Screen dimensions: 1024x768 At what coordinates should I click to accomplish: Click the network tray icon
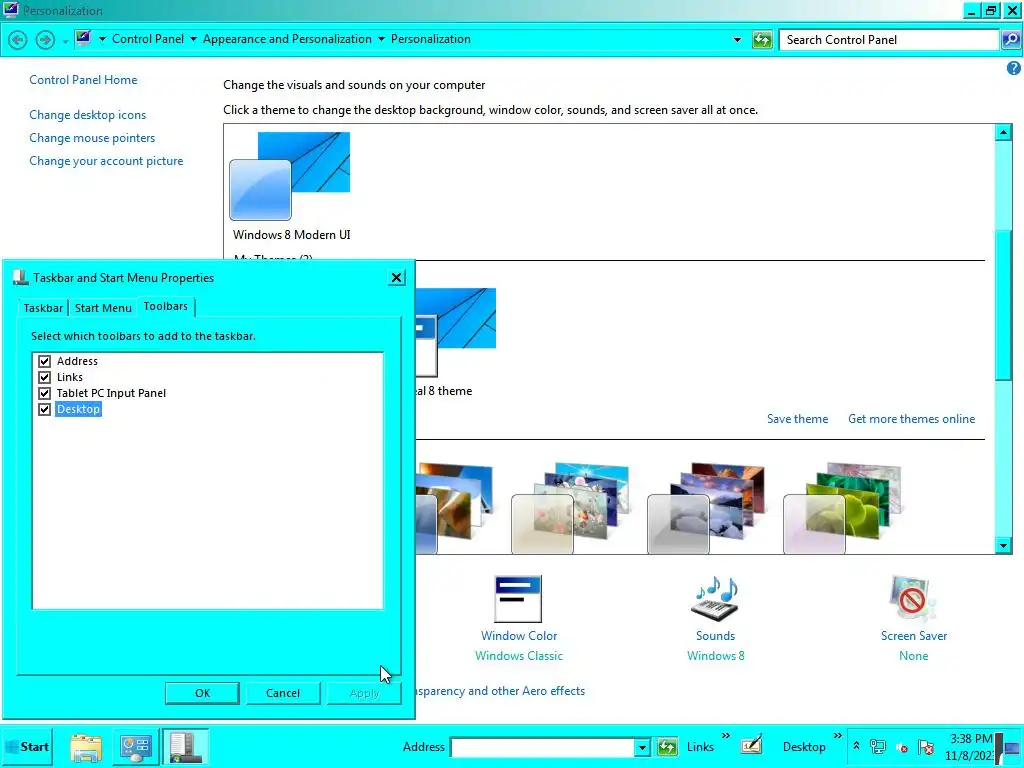click(878, 746)
